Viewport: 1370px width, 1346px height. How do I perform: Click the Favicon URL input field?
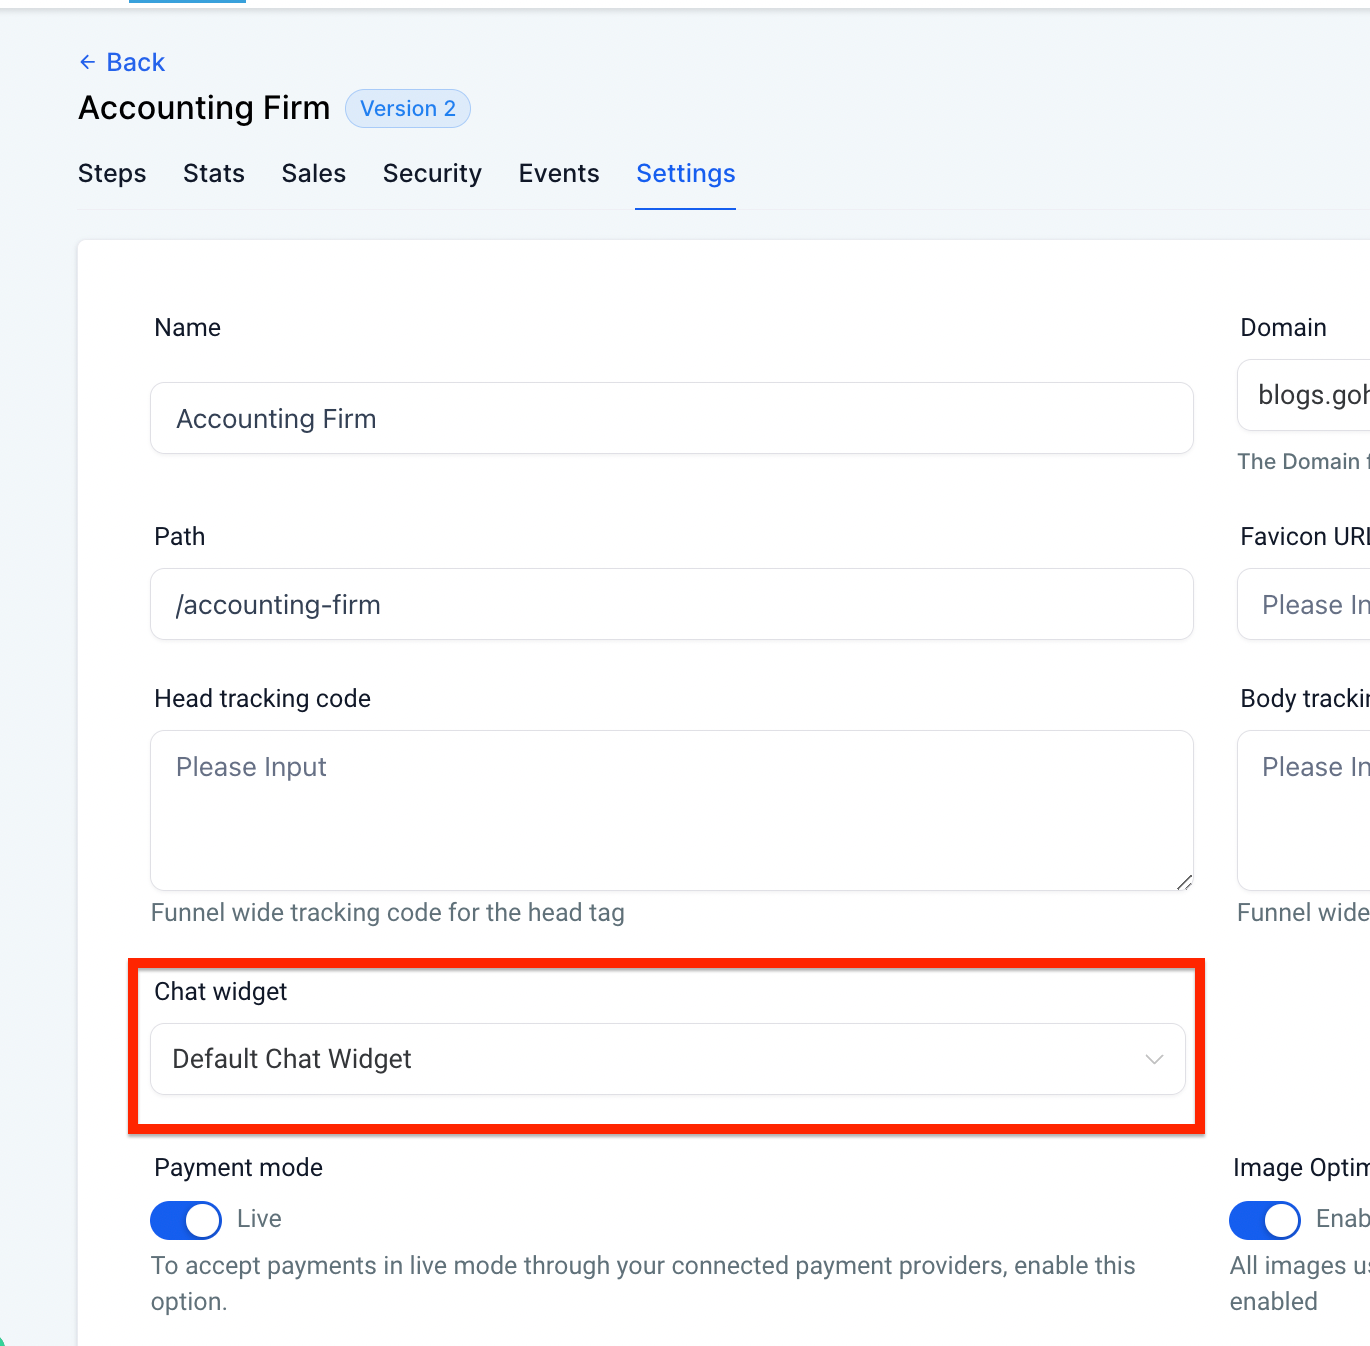[1305, 604]
